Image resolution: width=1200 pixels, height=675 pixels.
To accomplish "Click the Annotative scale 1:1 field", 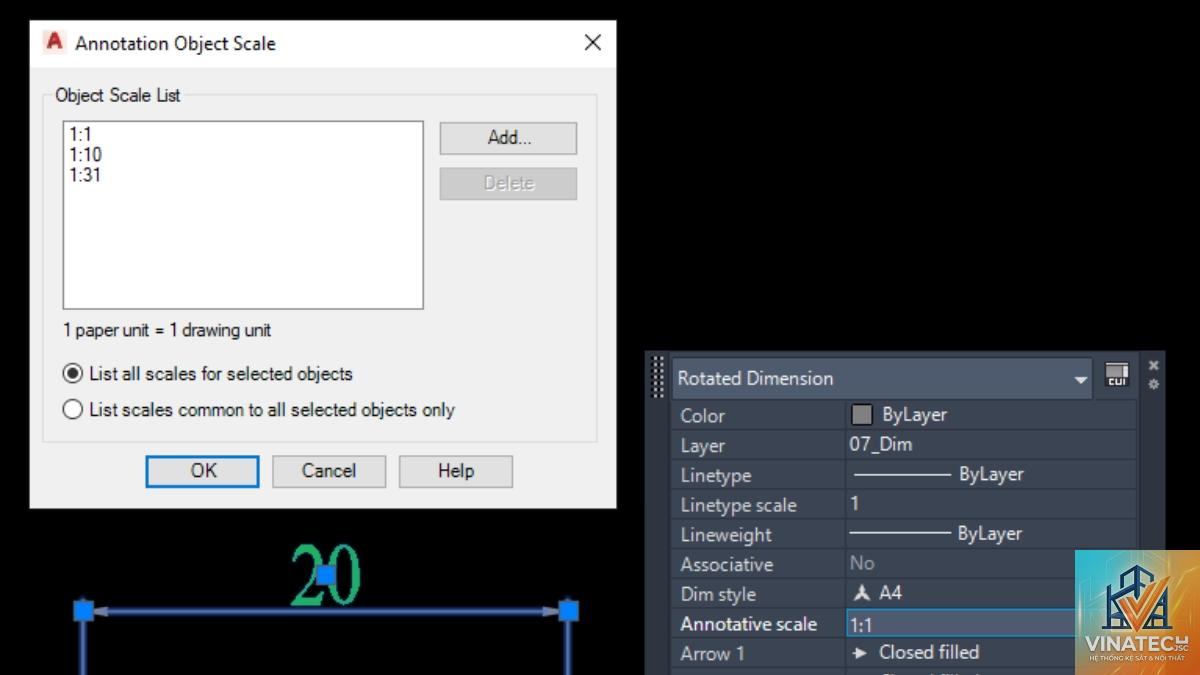I will pyautogui.click(x=961, y=624).
